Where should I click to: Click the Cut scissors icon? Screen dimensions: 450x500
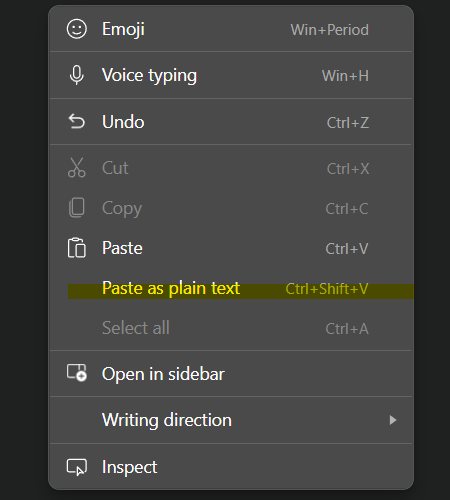point(77,168)
